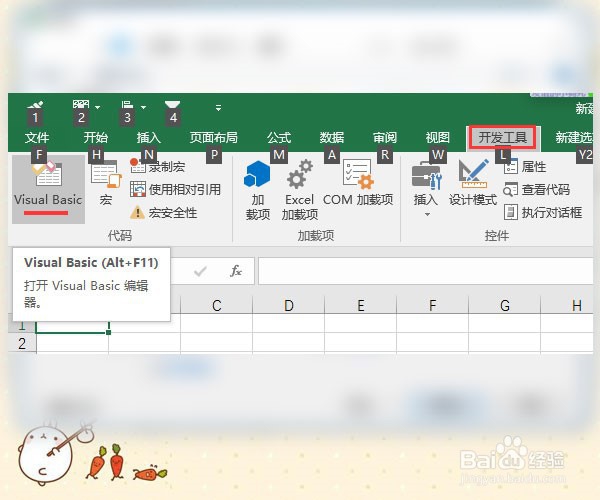Click into the formula bar input

426,271
